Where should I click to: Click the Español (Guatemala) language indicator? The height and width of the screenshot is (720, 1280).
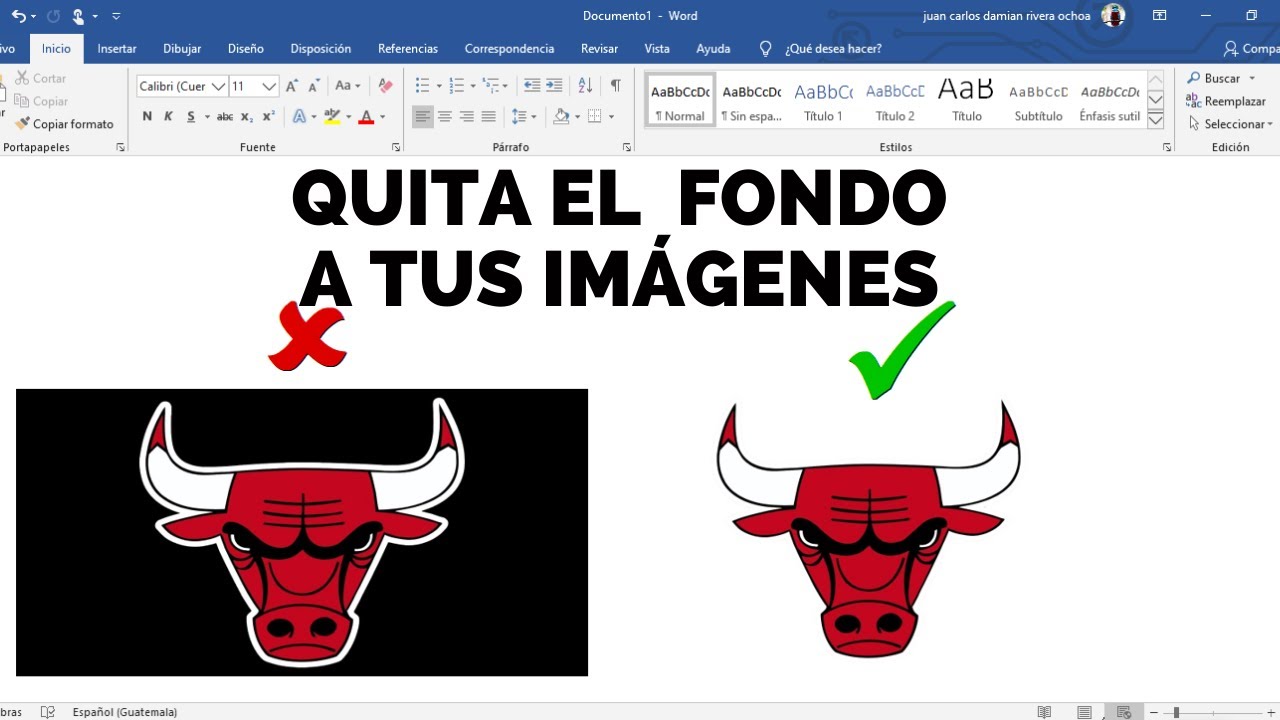[x=125, y=712]
